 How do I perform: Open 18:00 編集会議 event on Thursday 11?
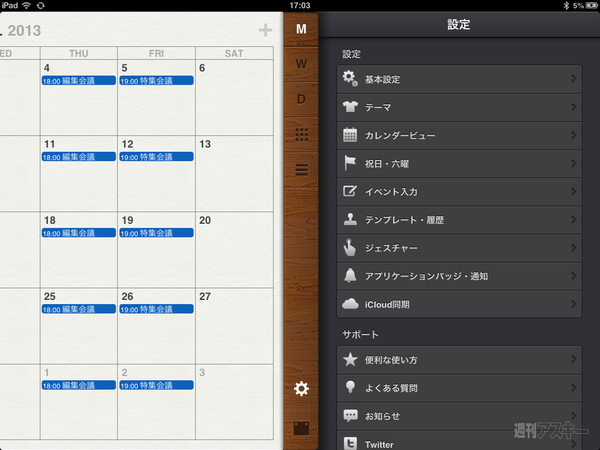78,157
